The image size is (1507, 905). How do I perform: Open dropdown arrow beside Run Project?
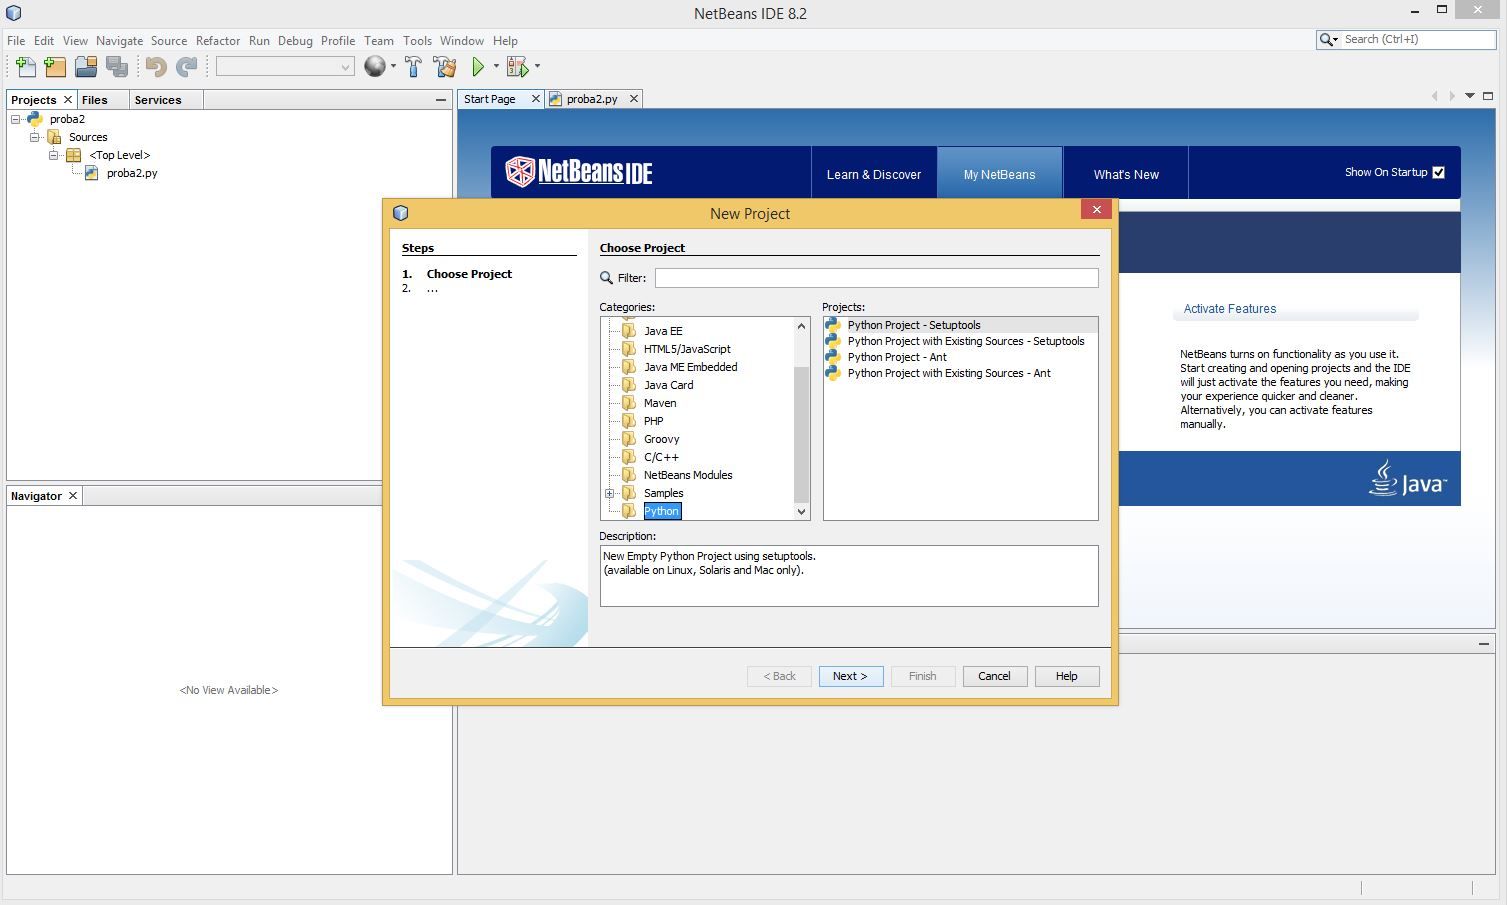(496, 67)
